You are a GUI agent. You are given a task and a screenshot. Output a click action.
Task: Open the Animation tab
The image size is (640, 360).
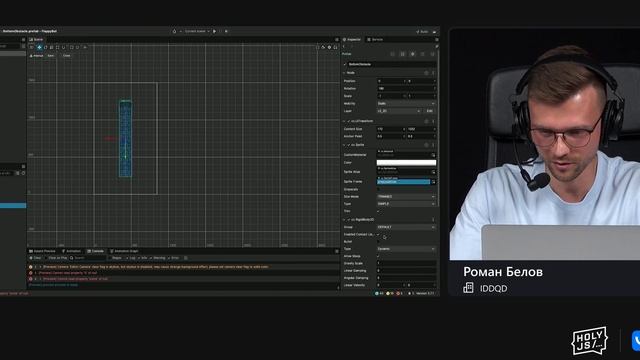coord(71,251)
